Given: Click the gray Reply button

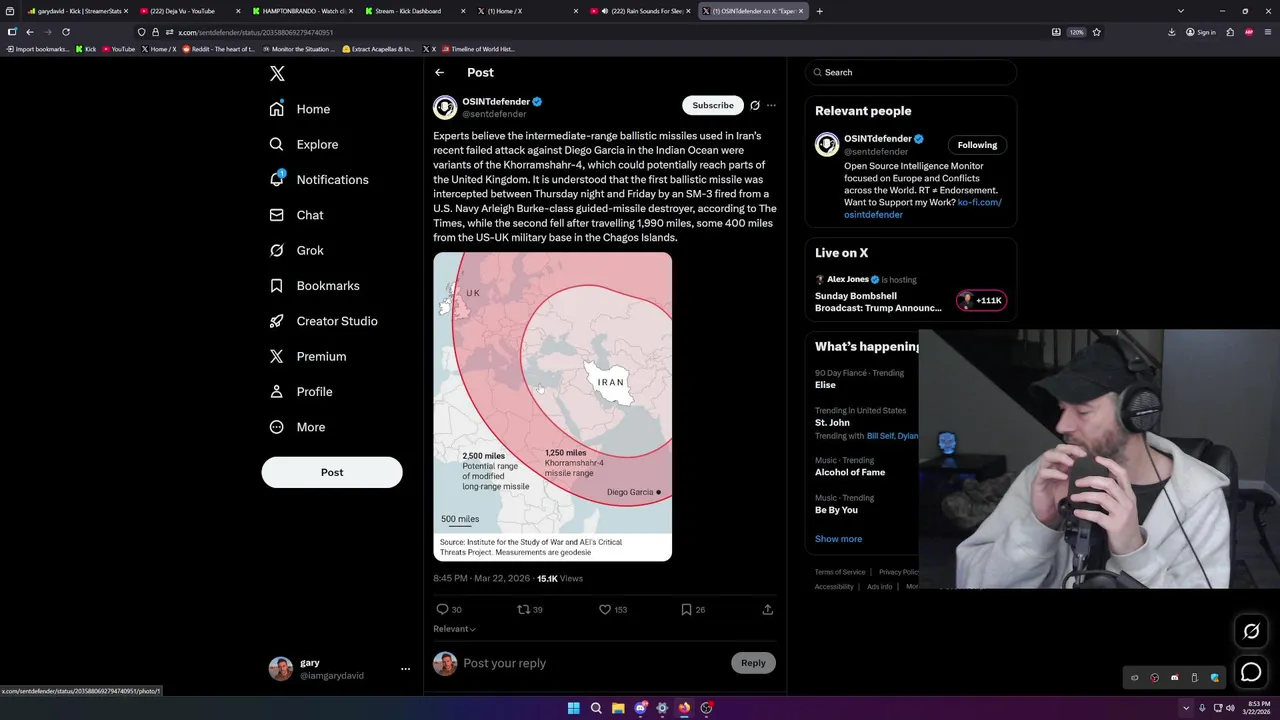Looking at the screenshot, I should point(753,663).
